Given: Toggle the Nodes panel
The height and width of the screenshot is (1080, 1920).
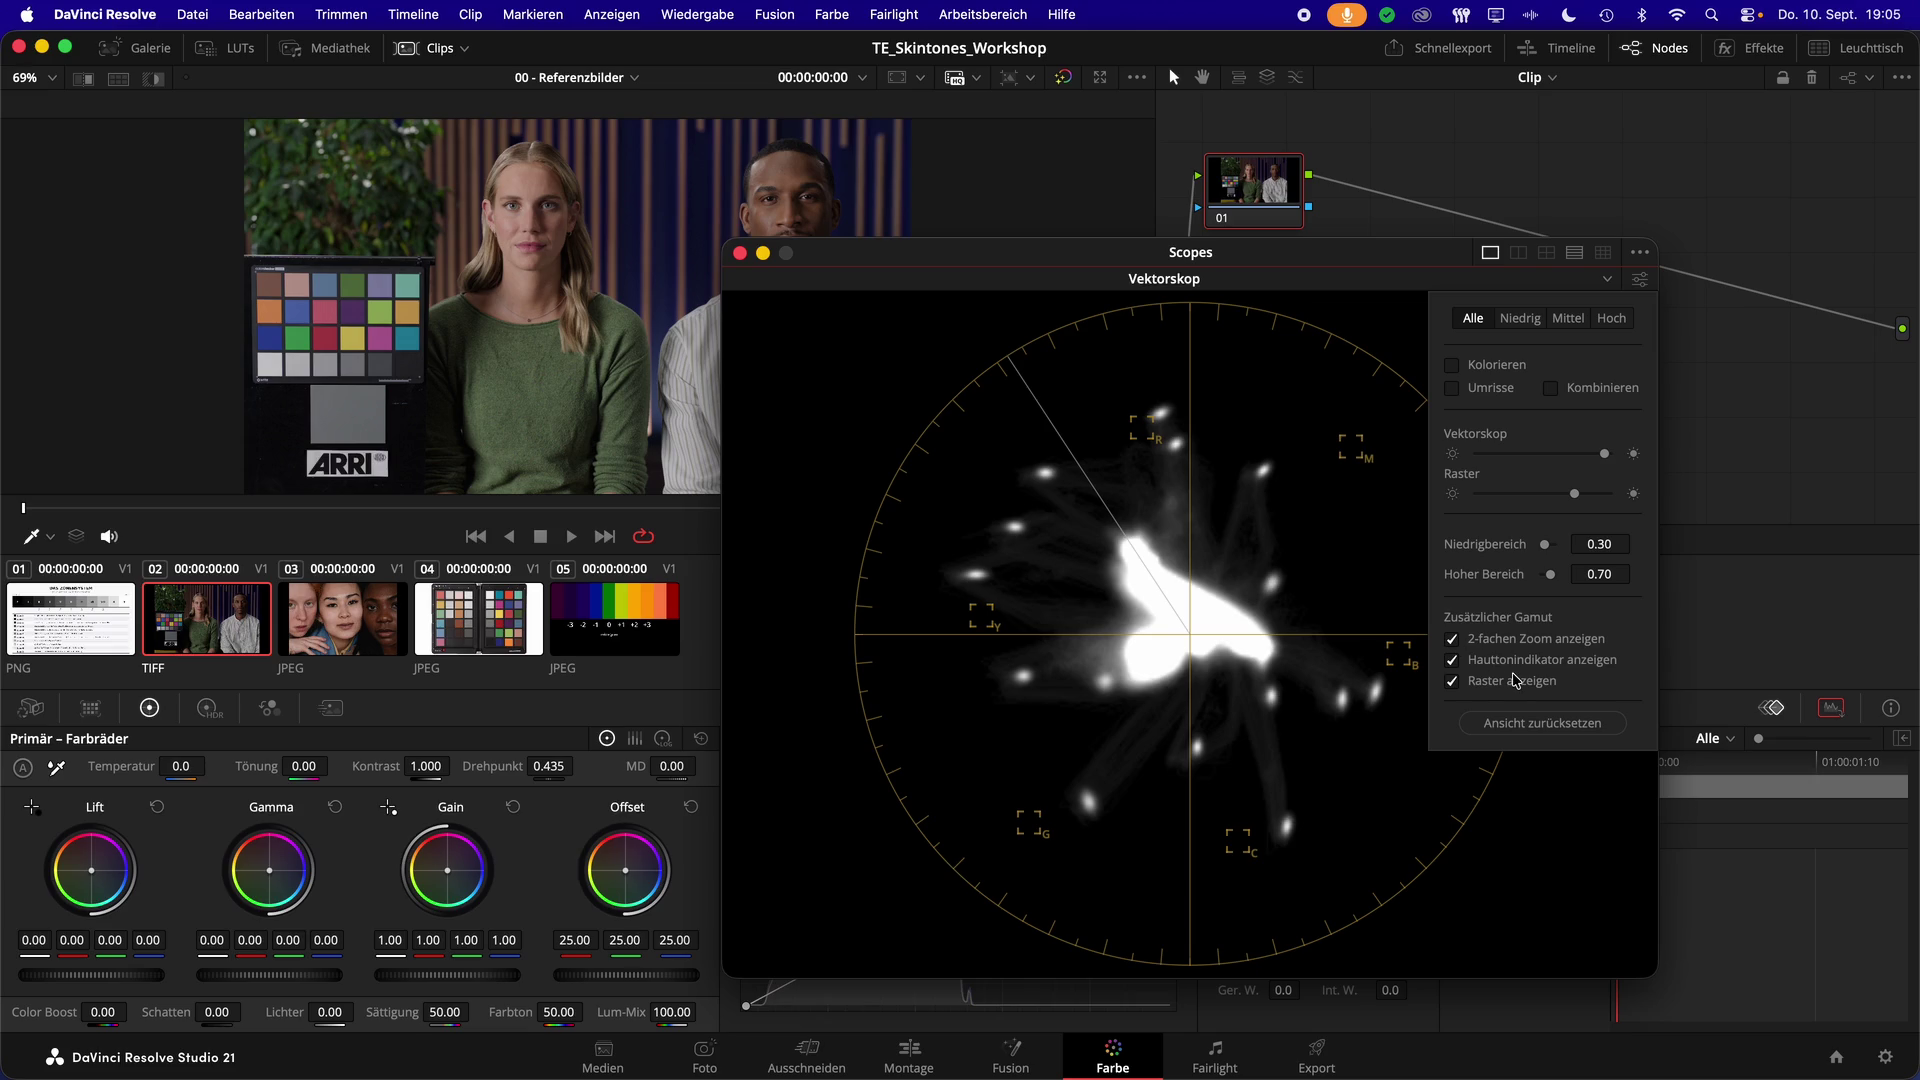Looking at the screenshot, I should 1654,48.
